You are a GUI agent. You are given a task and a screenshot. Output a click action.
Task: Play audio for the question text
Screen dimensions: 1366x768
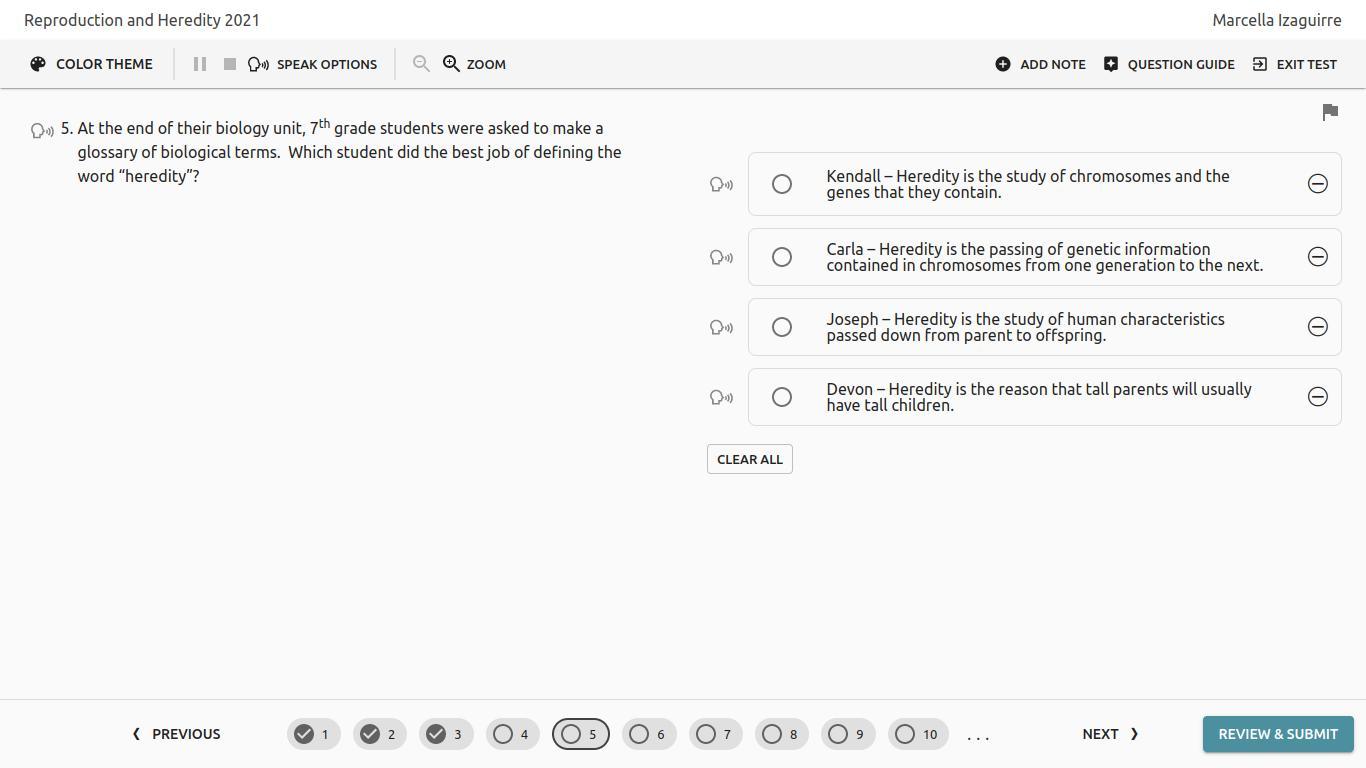[x=42, y=131]
